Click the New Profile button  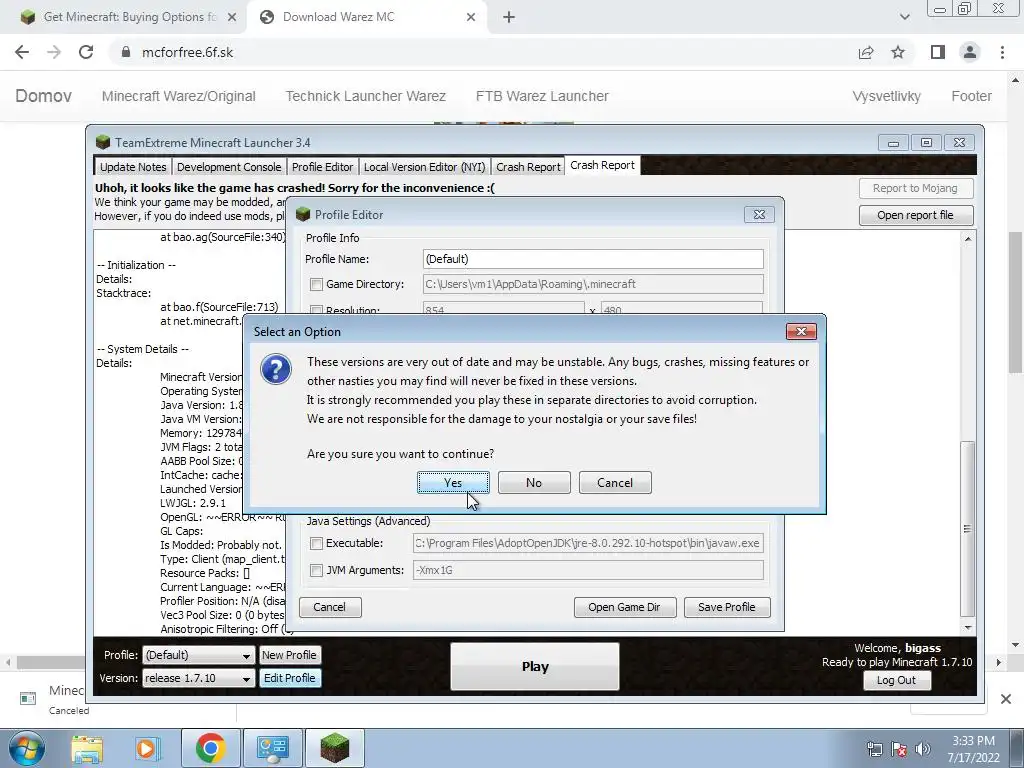coord(289,655)
